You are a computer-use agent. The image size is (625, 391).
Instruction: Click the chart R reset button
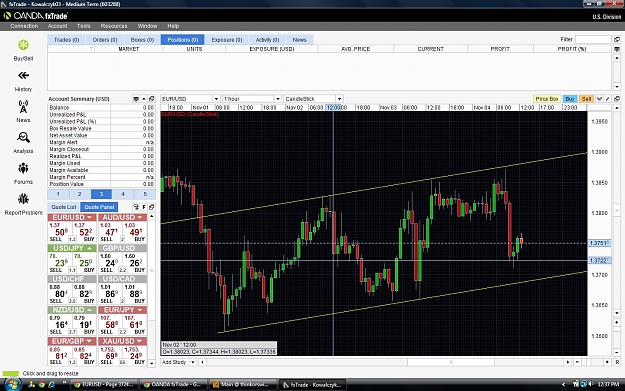tap(617, 362)
